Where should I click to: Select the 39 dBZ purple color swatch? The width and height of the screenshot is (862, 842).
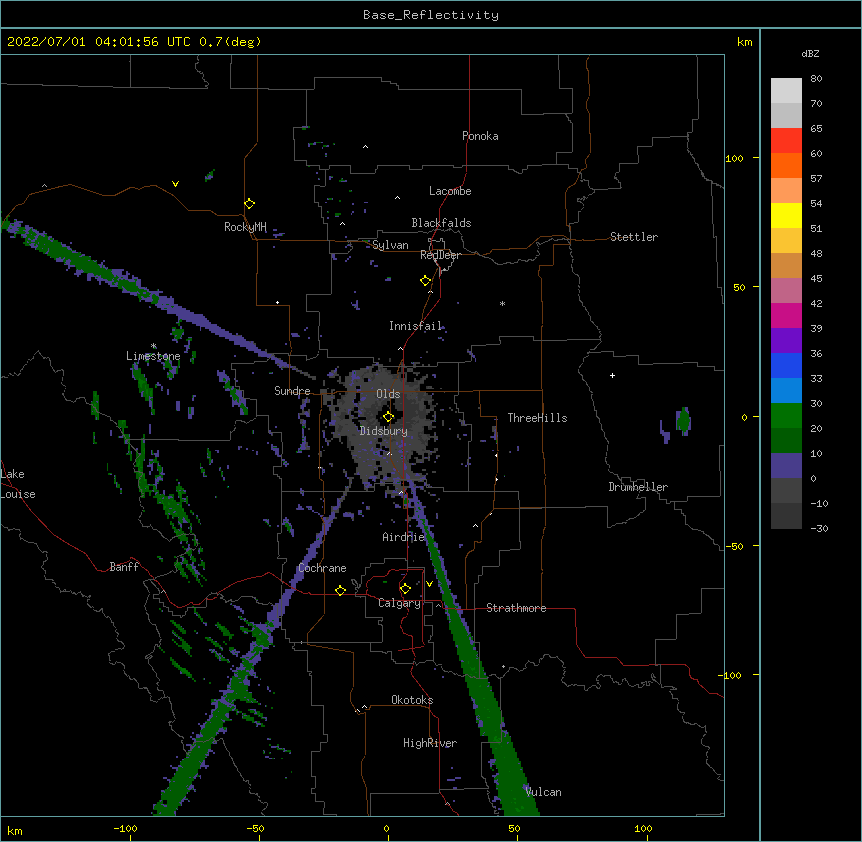[x=786, y=340]
